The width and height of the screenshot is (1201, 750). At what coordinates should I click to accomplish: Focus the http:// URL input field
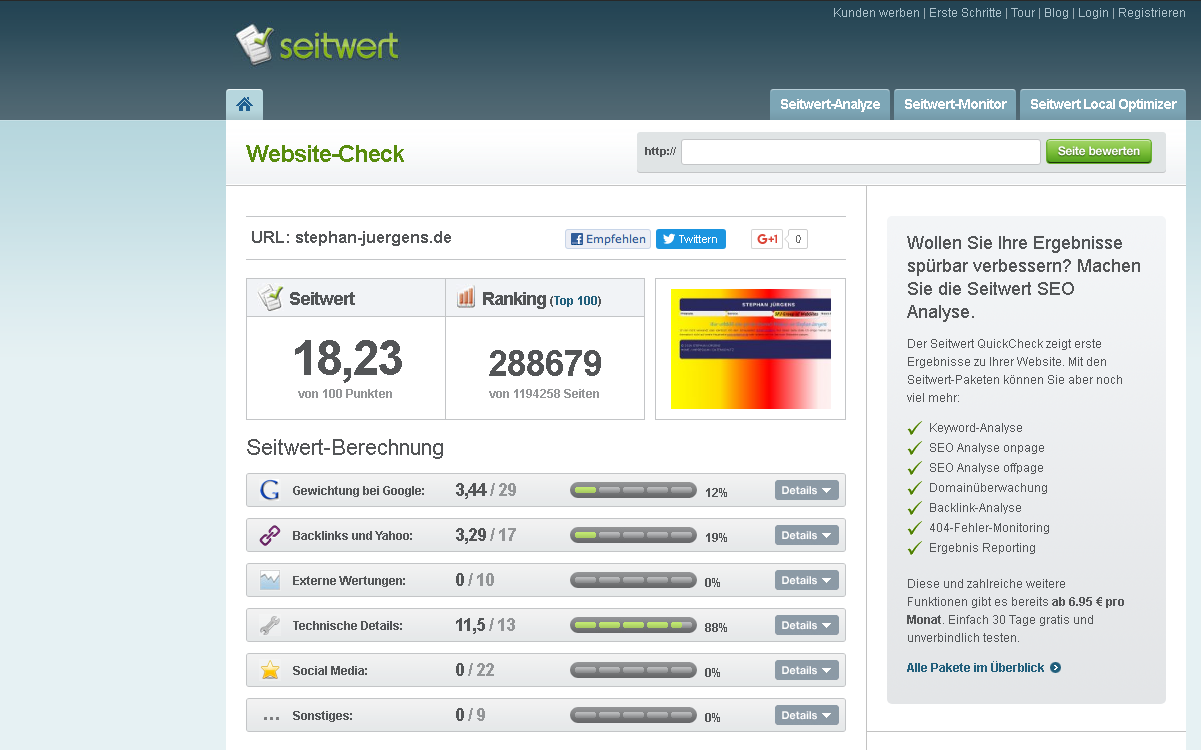tap(861, 151)
